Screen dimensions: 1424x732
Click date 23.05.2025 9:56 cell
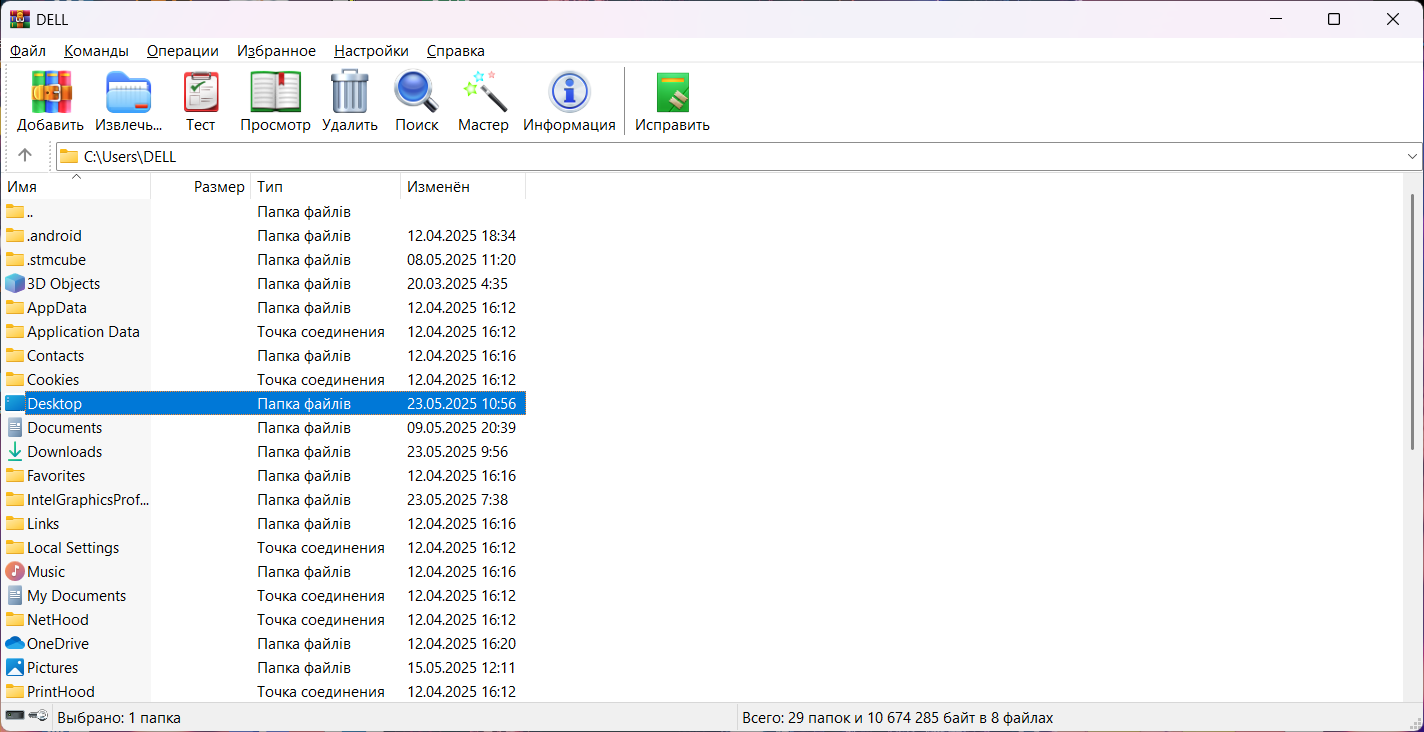coord(457,452)
